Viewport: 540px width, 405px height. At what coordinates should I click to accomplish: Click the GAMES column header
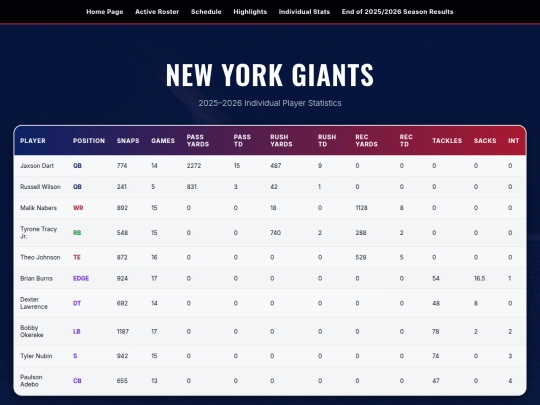pyautogui.click(x=163, y=141)
